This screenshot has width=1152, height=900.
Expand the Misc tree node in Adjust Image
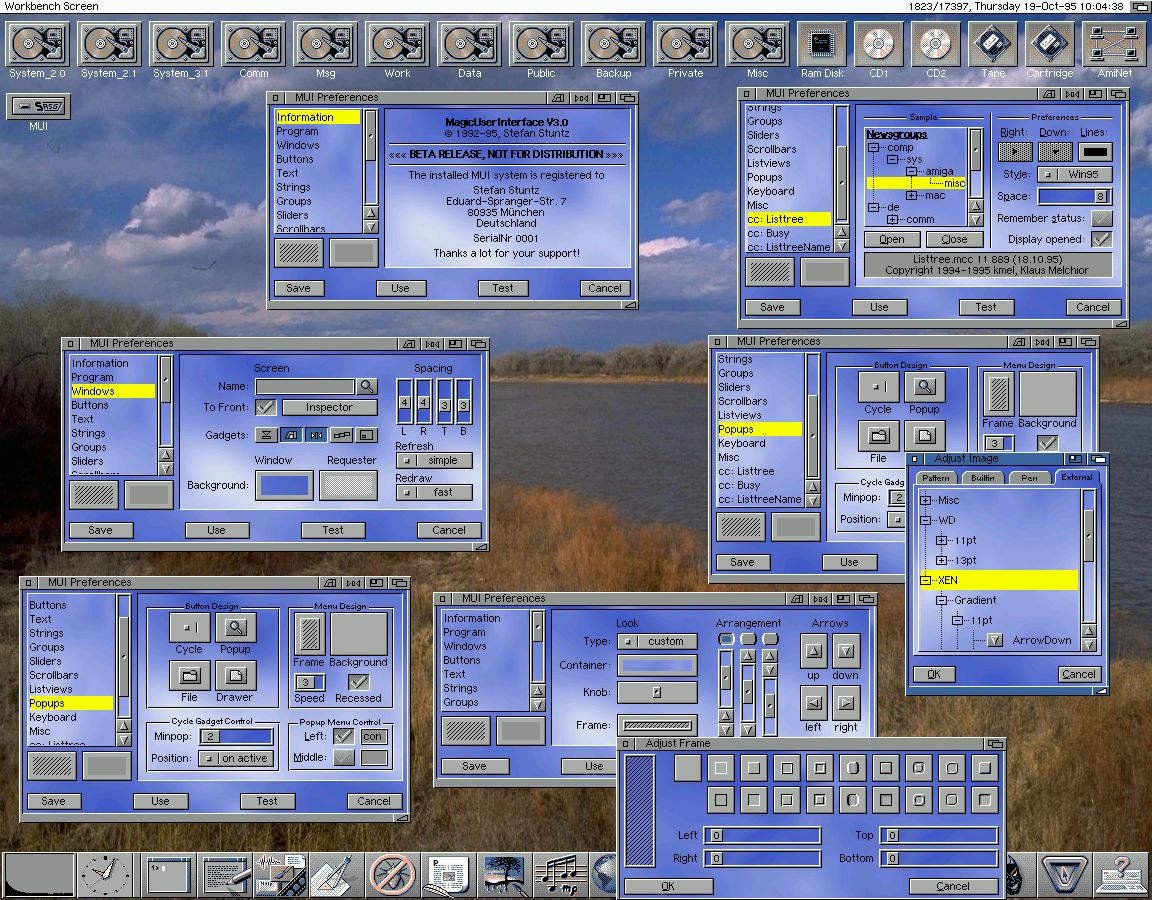[x=925, y=500]
